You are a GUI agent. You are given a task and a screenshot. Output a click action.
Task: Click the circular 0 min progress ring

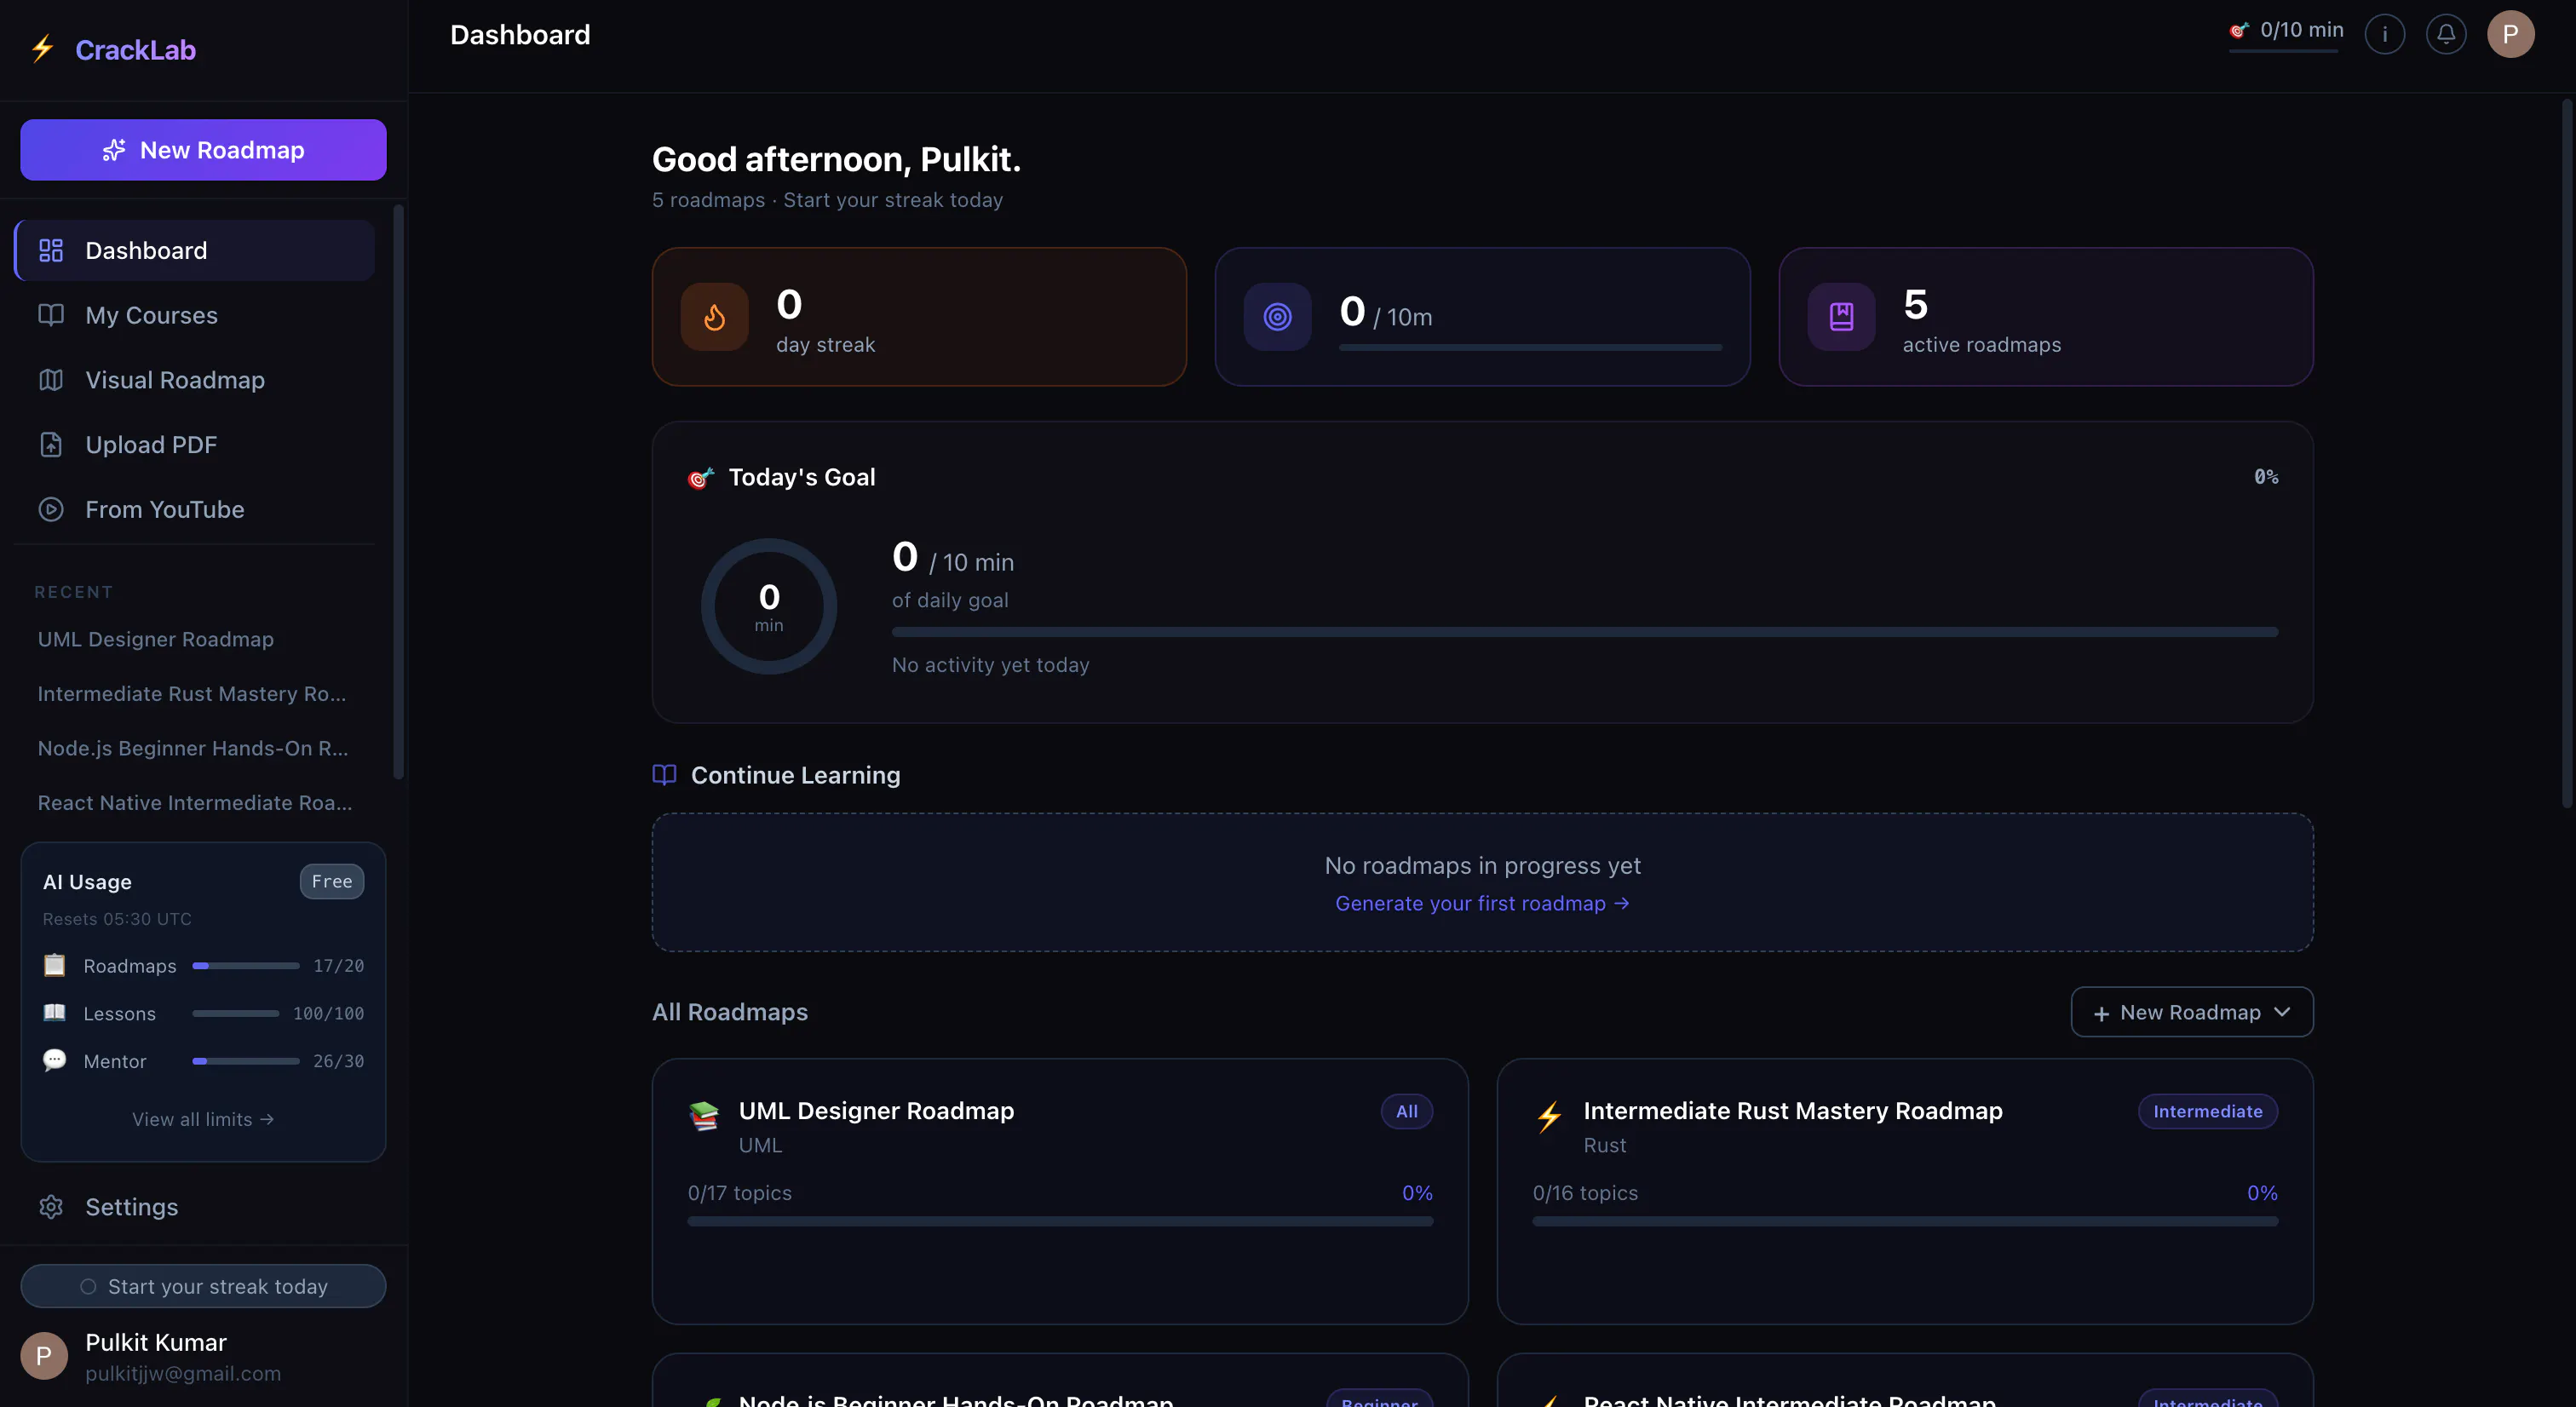tap(769, 606)
